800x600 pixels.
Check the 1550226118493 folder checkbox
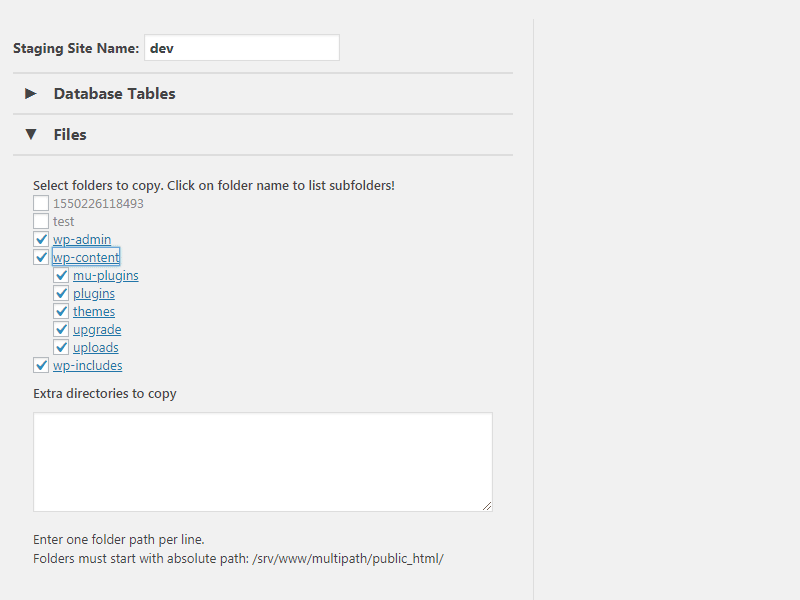click(x=41, y=203)
